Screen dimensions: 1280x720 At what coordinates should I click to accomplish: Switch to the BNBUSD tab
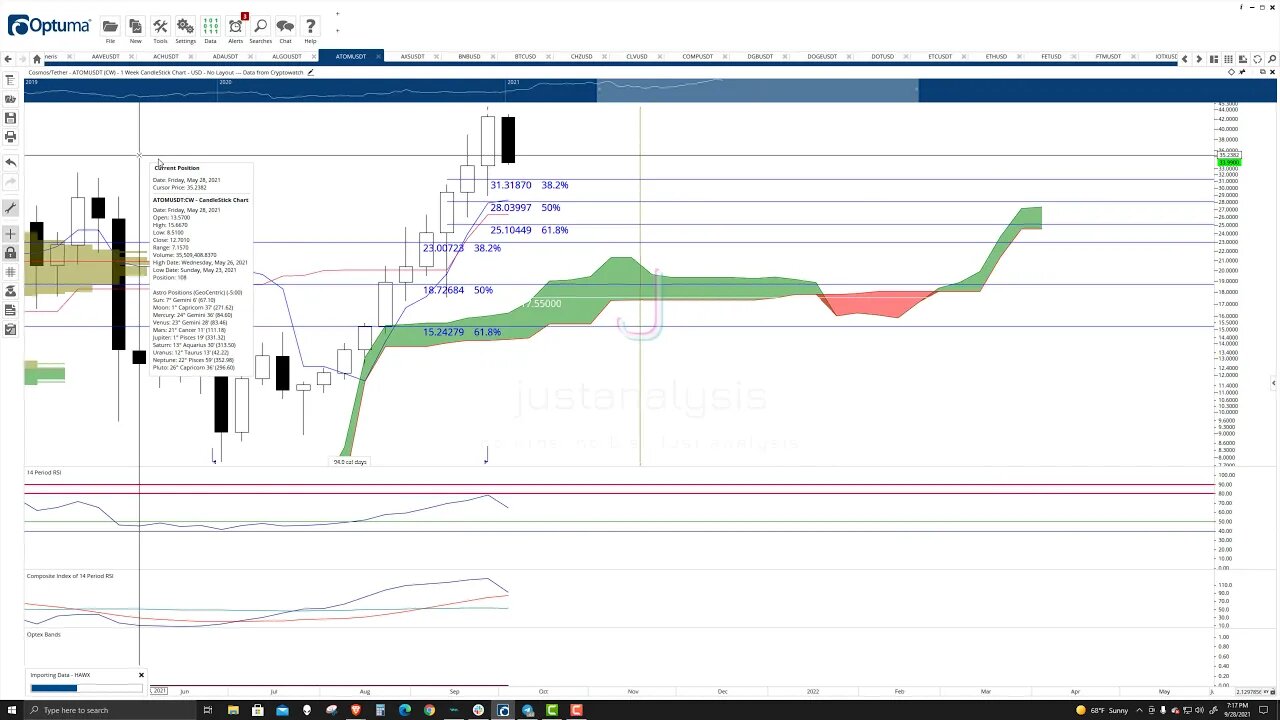pyautogui.click(x=469, y=57)
